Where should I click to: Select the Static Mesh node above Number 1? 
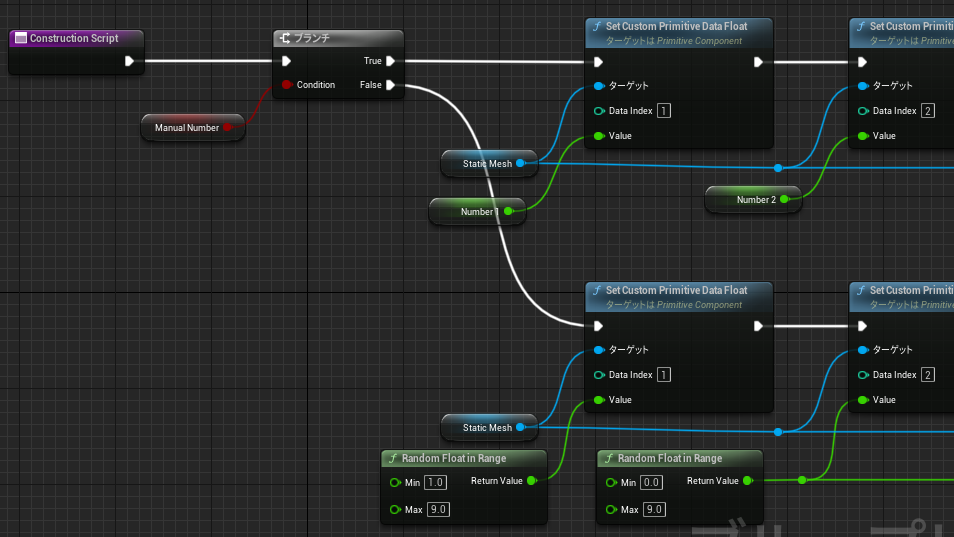tap(489, 164)
